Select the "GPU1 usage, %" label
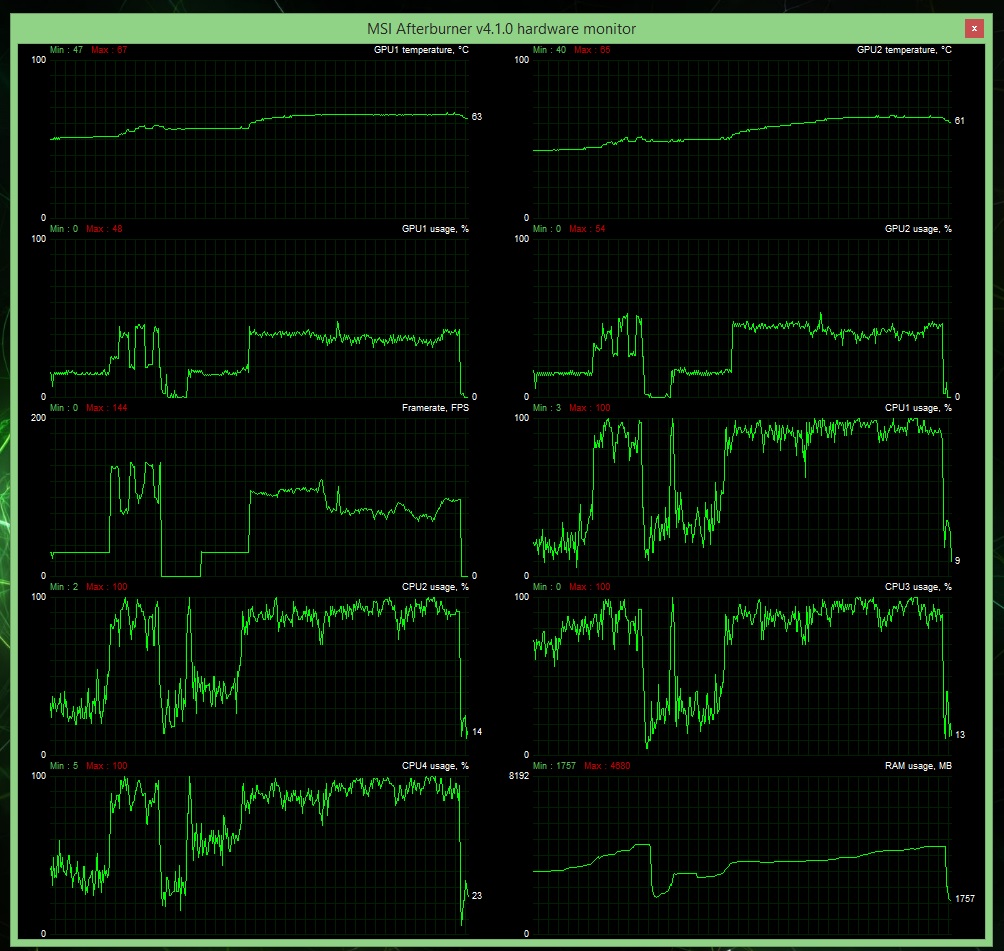The height and width of the screenshot is (951, 1004). [x=435, y=229]
